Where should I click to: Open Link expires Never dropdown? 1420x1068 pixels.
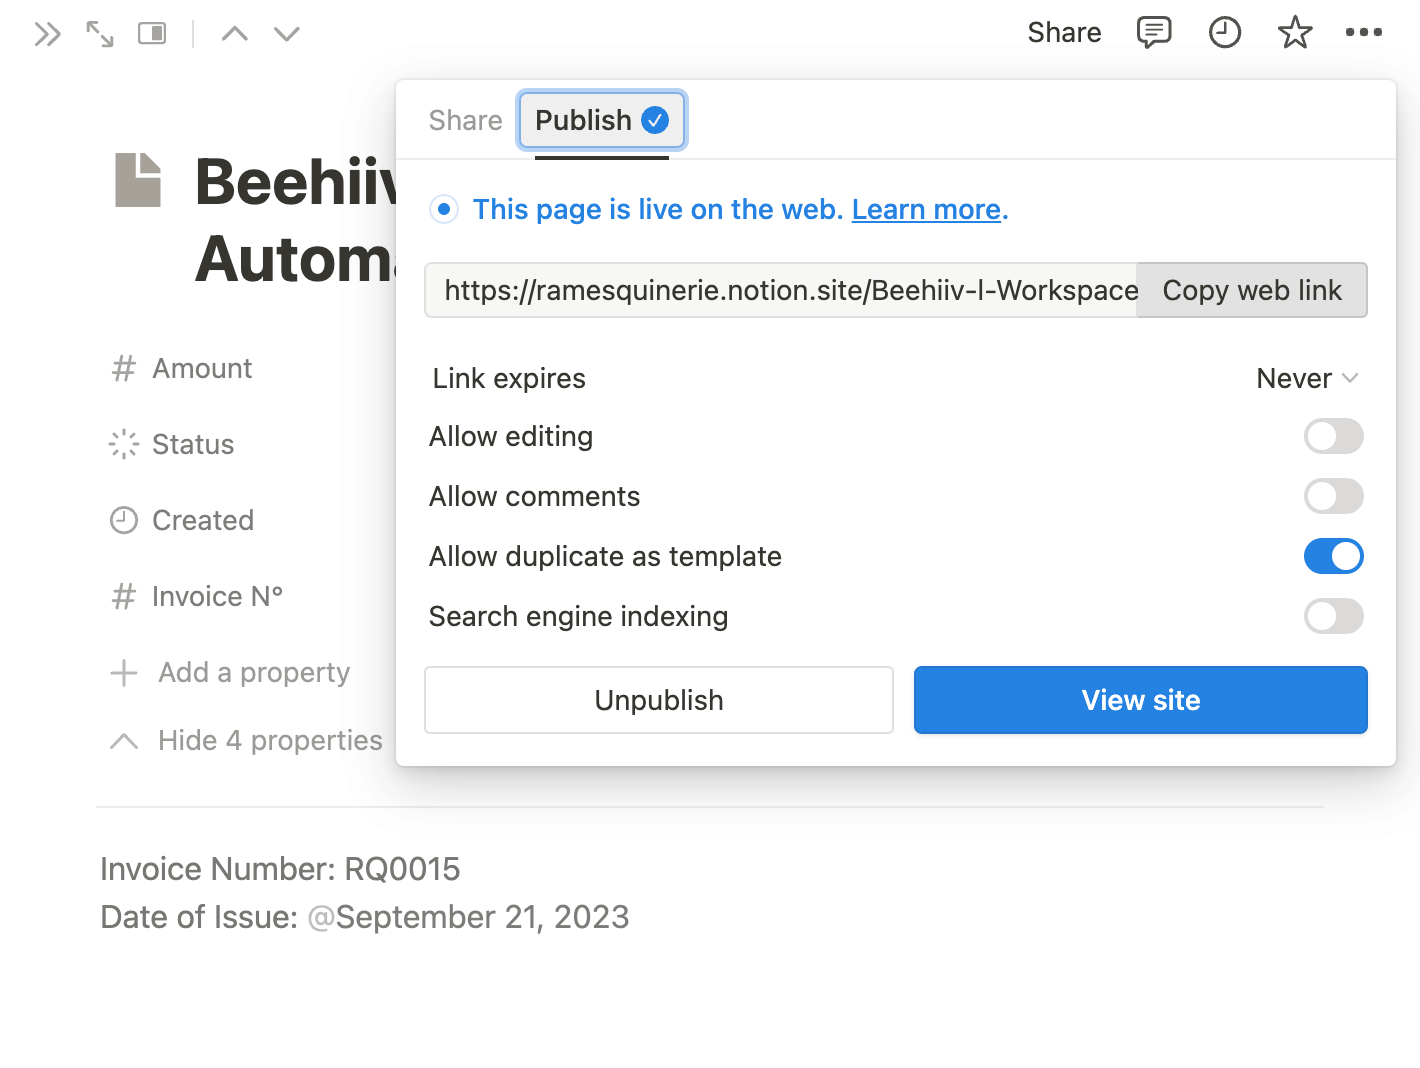point(1307,378)
